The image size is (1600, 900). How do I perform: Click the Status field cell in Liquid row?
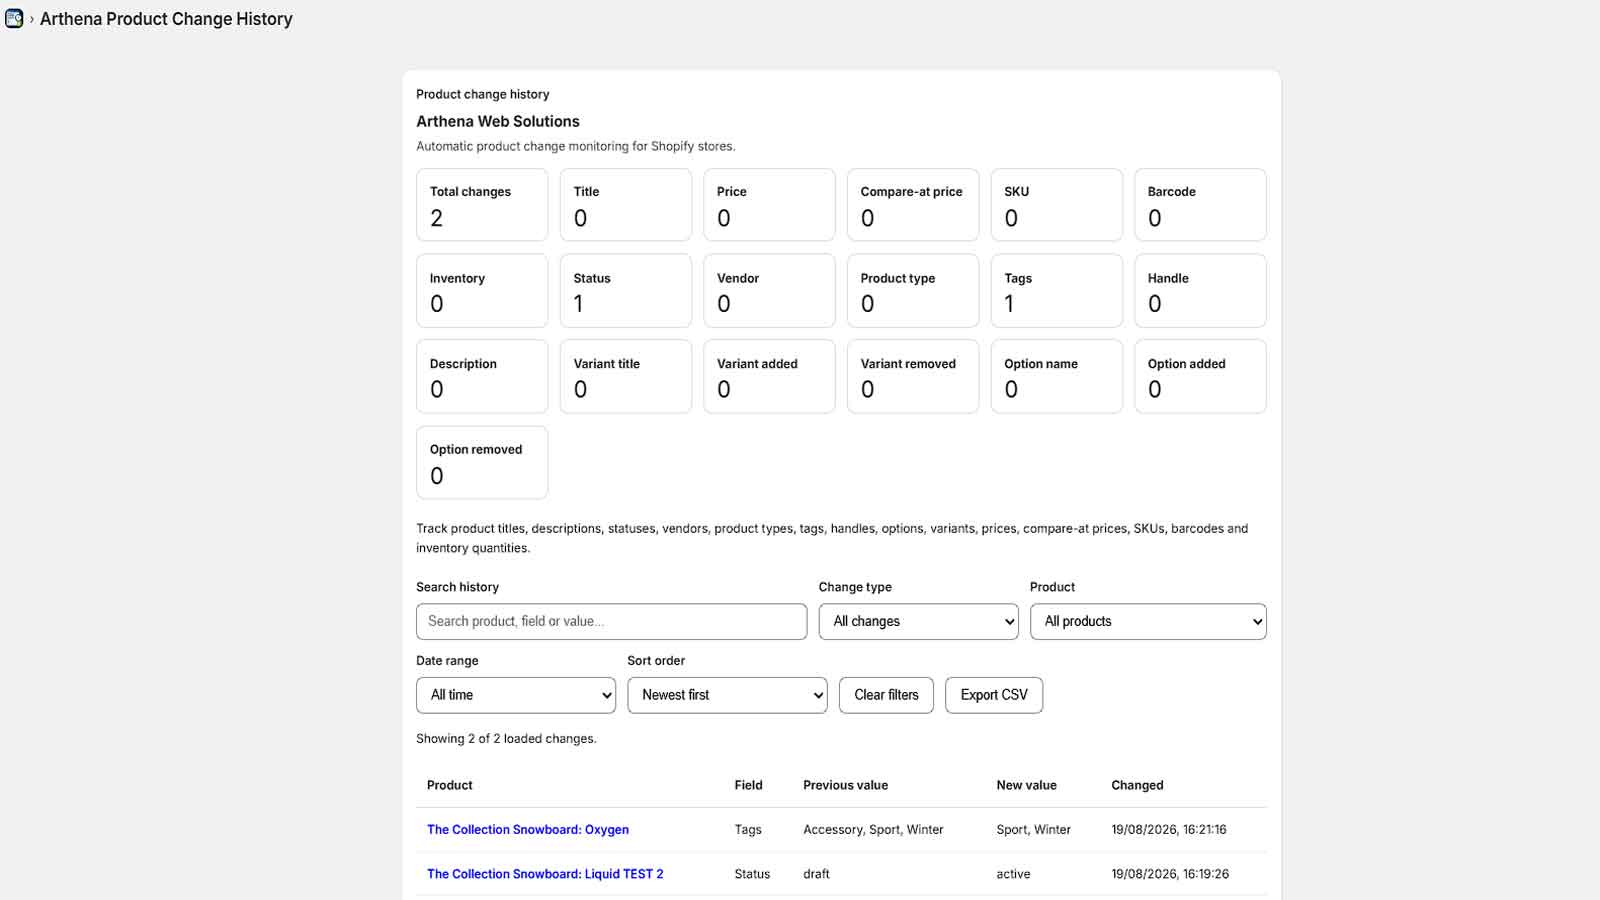pyautogui.click(x=752, y=874)
